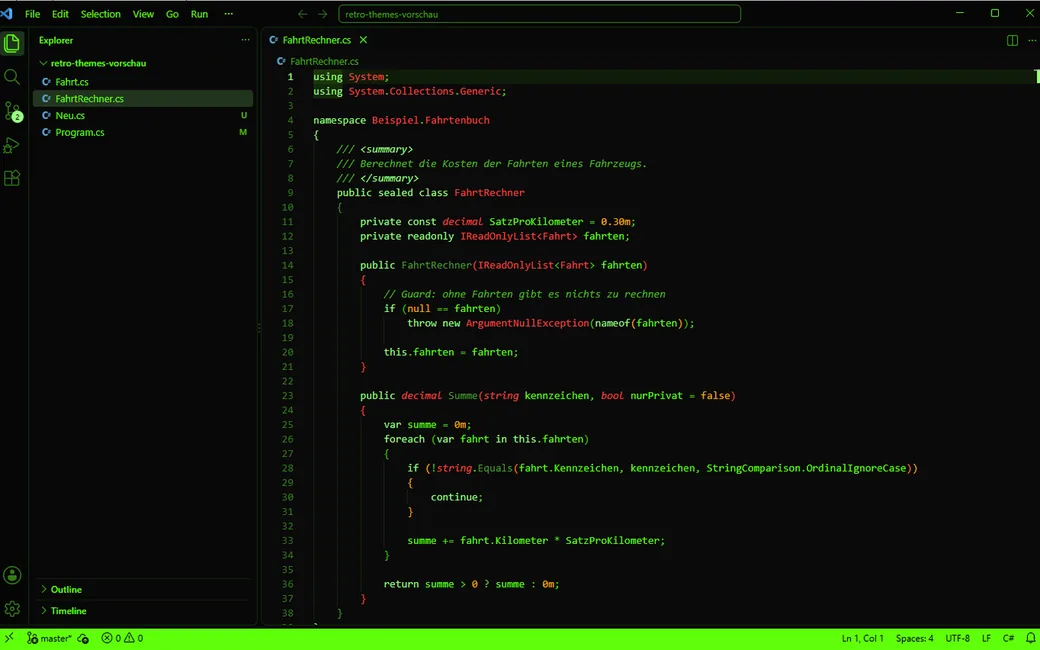The width and height of the screenshot is (1040, 650).
Task: Click the master branch indicator
Action: click(49, 638)
